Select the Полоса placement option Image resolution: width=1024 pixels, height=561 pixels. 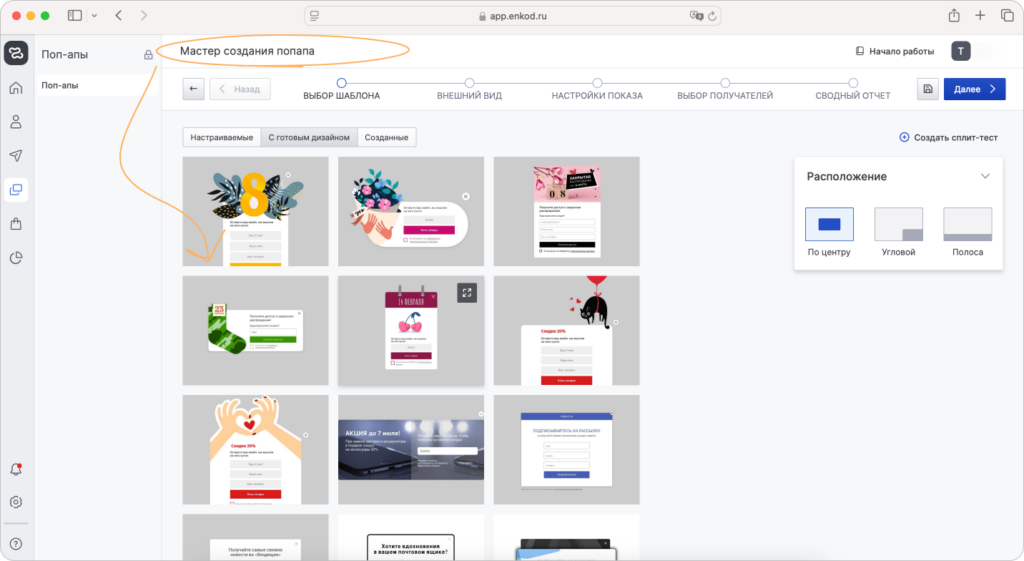968,232
